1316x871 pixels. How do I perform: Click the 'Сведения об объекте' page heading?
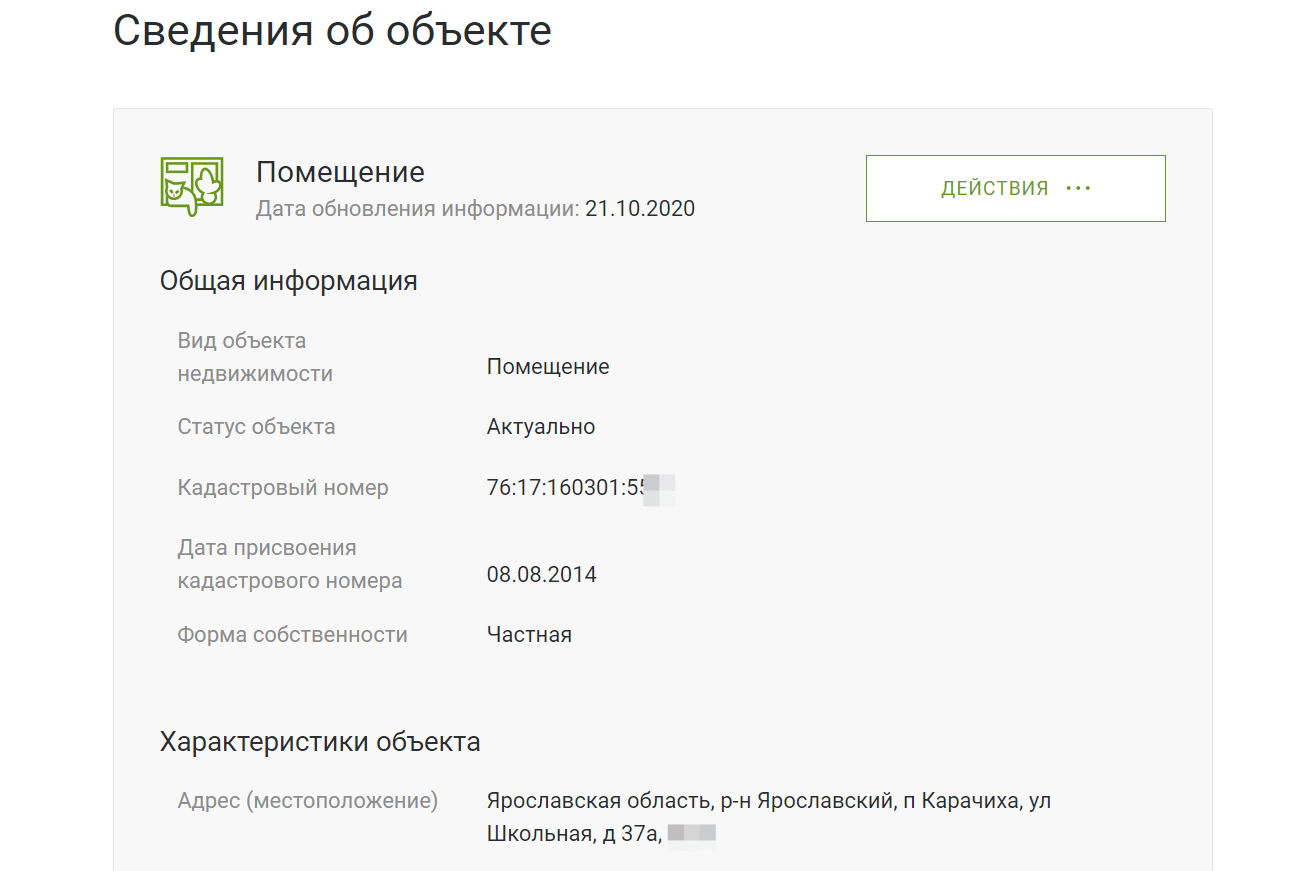(x=332, y=30)
